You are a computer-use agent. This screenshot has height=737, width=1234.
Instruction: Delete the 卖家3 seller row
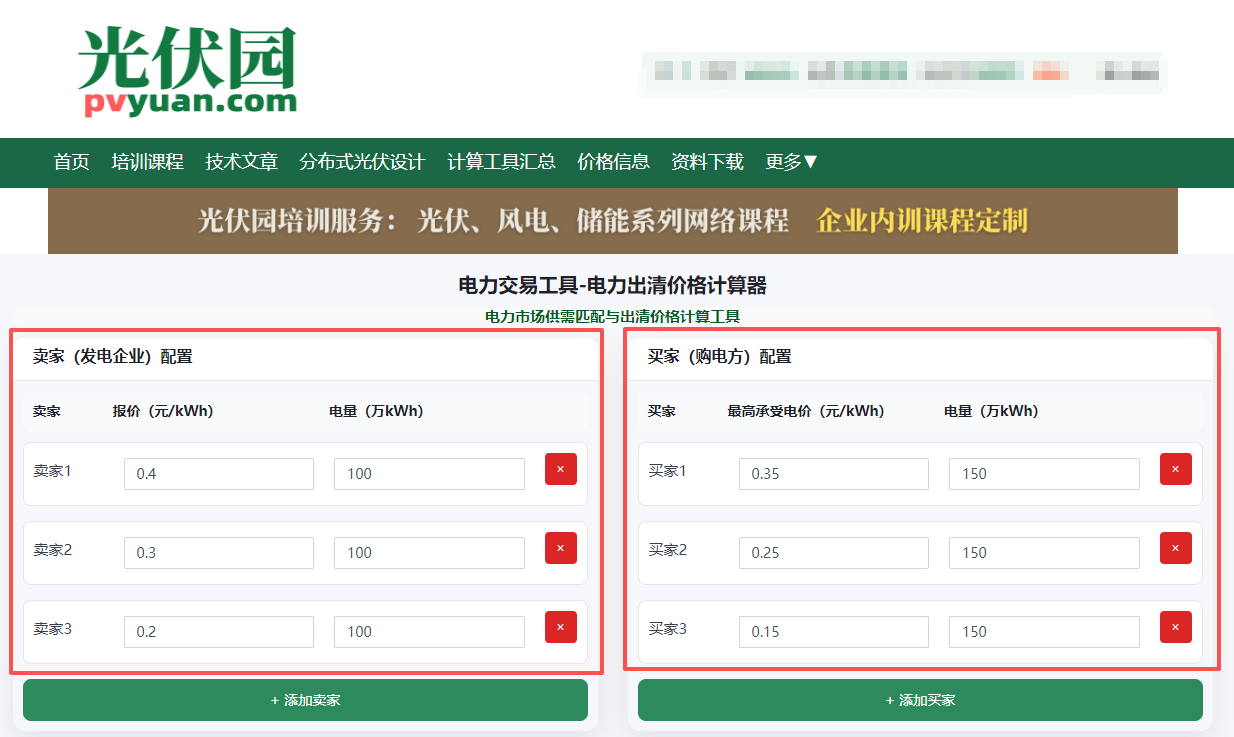(x=560, y=627)
